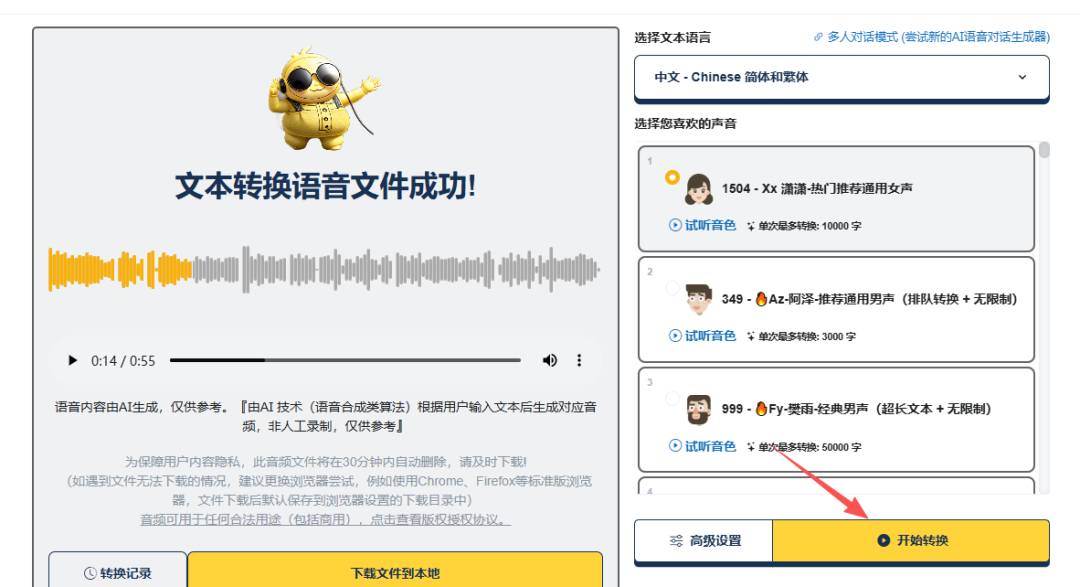1080x587 pixels.
Task: Preview 阿泽 voice via 试听音色
Action: (x=703, y=336)
